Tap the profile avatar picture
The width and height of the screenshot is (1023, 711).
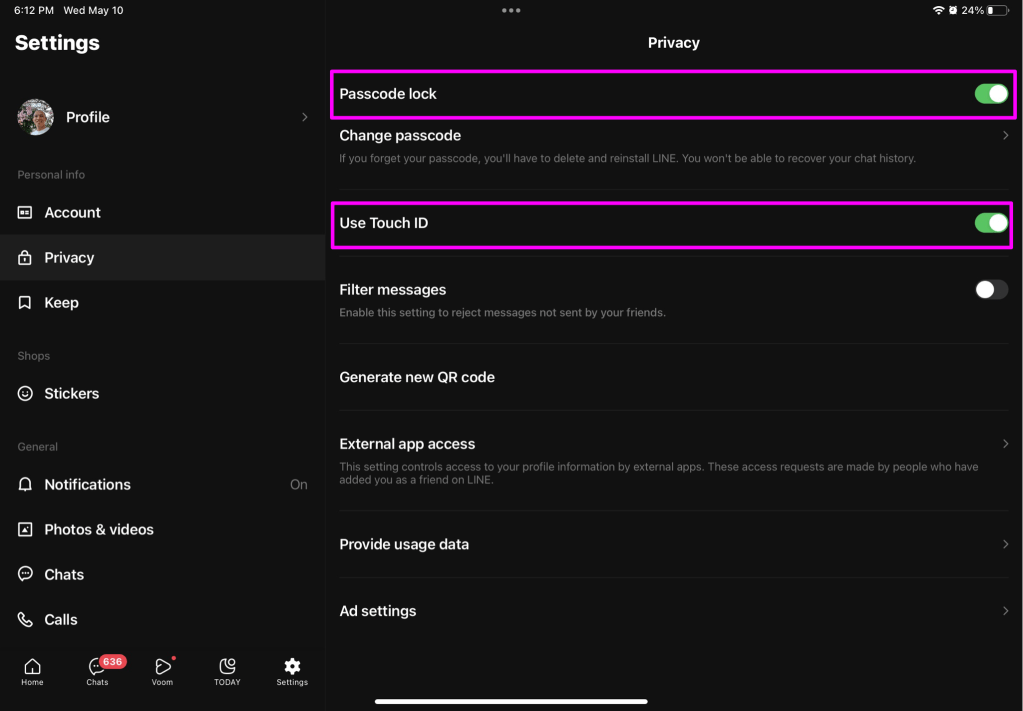click(36, 117)
